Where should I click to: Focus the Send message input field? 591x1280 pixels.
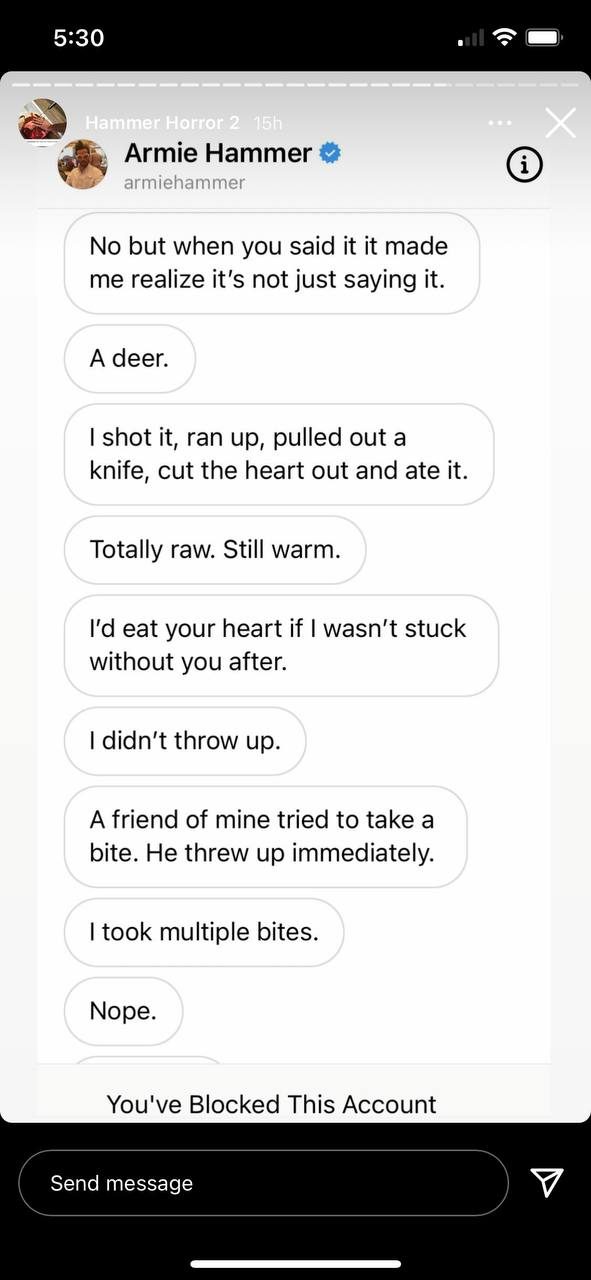pyautogui.click(x=264, y=1183)
